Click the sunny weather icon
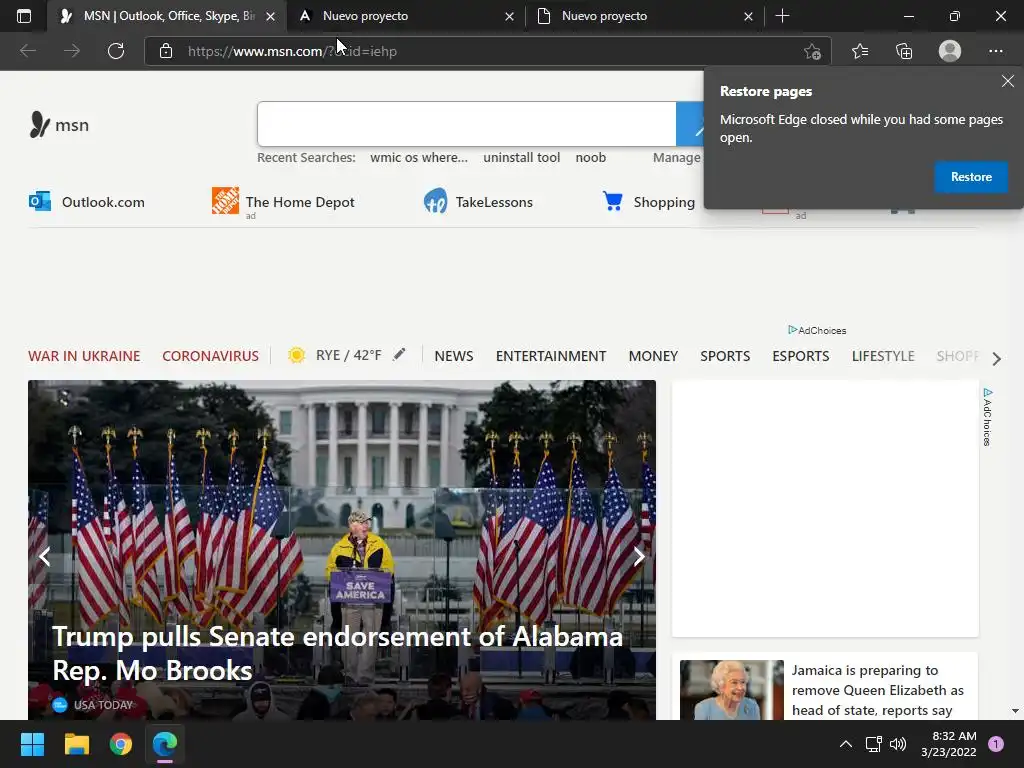 tap(296, 355)
